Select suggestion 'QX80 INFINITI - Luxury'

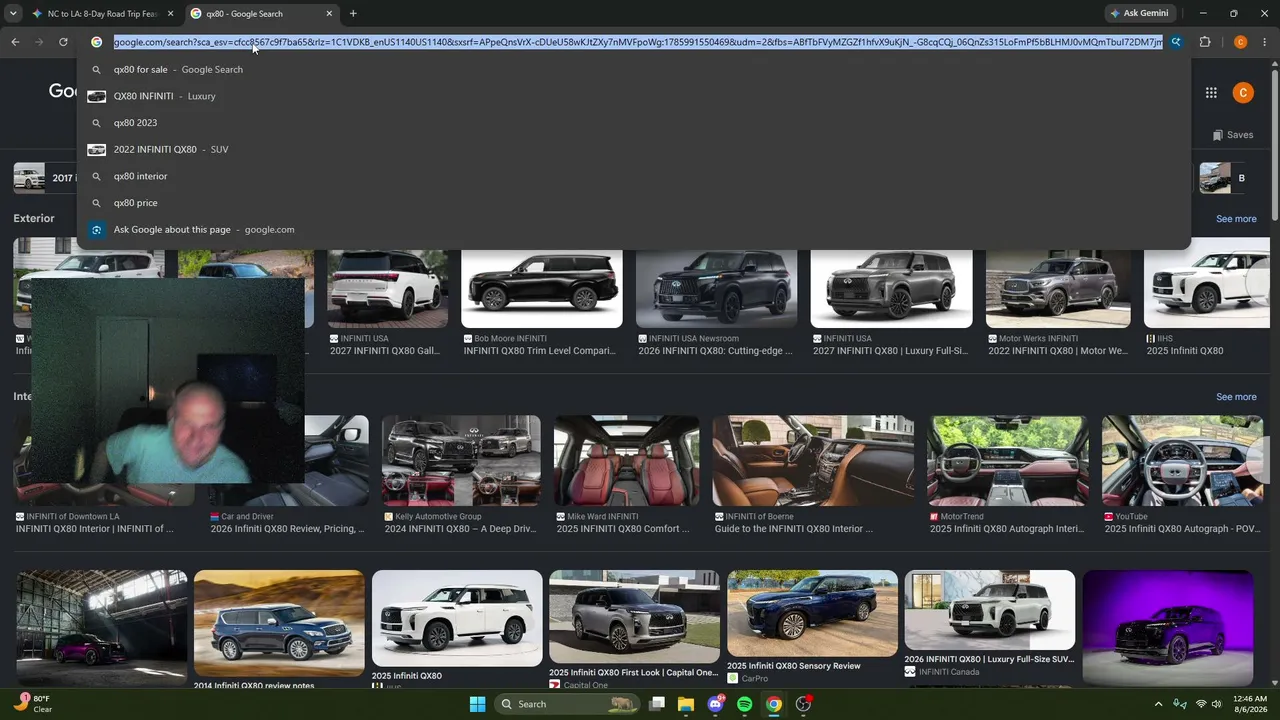click(634, 96)
